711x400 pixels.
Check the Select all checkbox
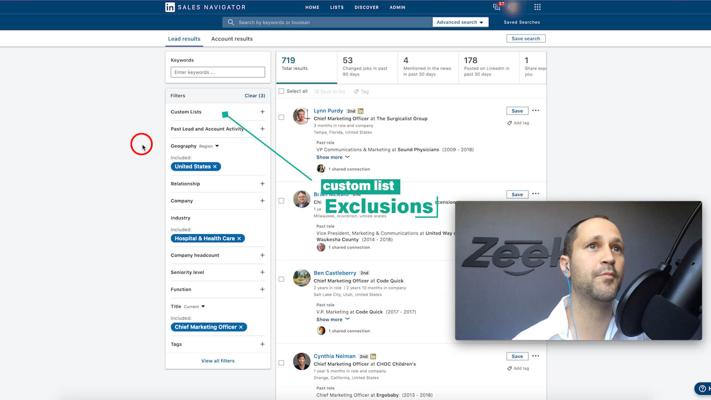tap(282, 91)
